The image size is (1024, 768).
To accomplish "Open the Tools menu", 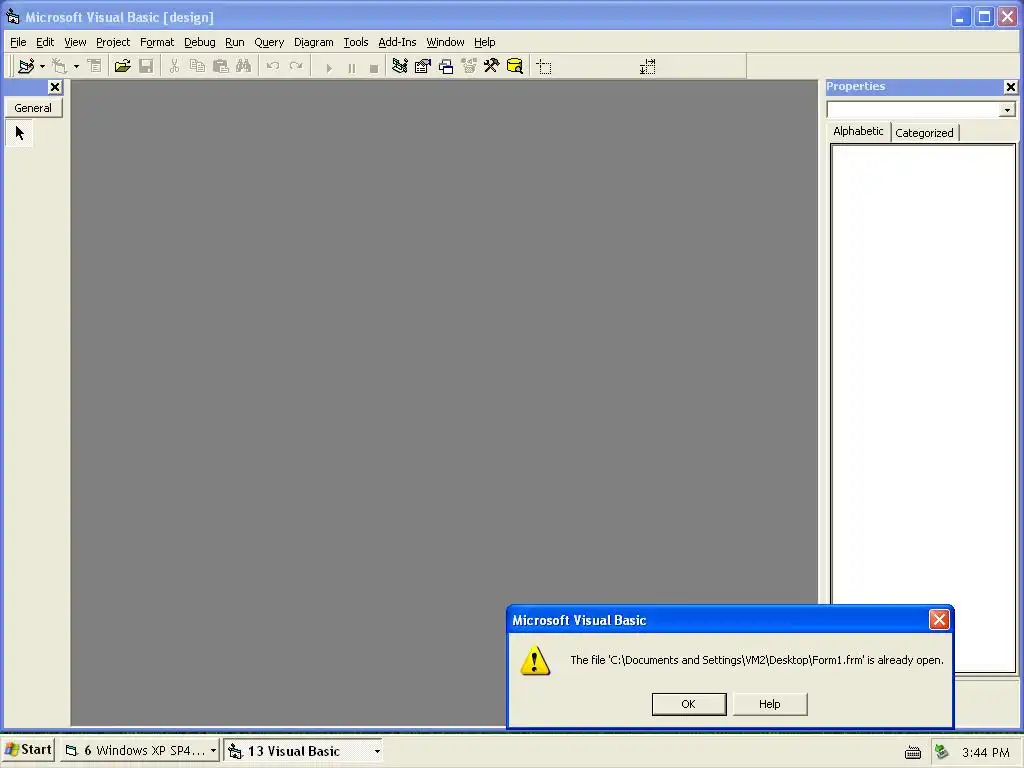I will click(356, 42).
